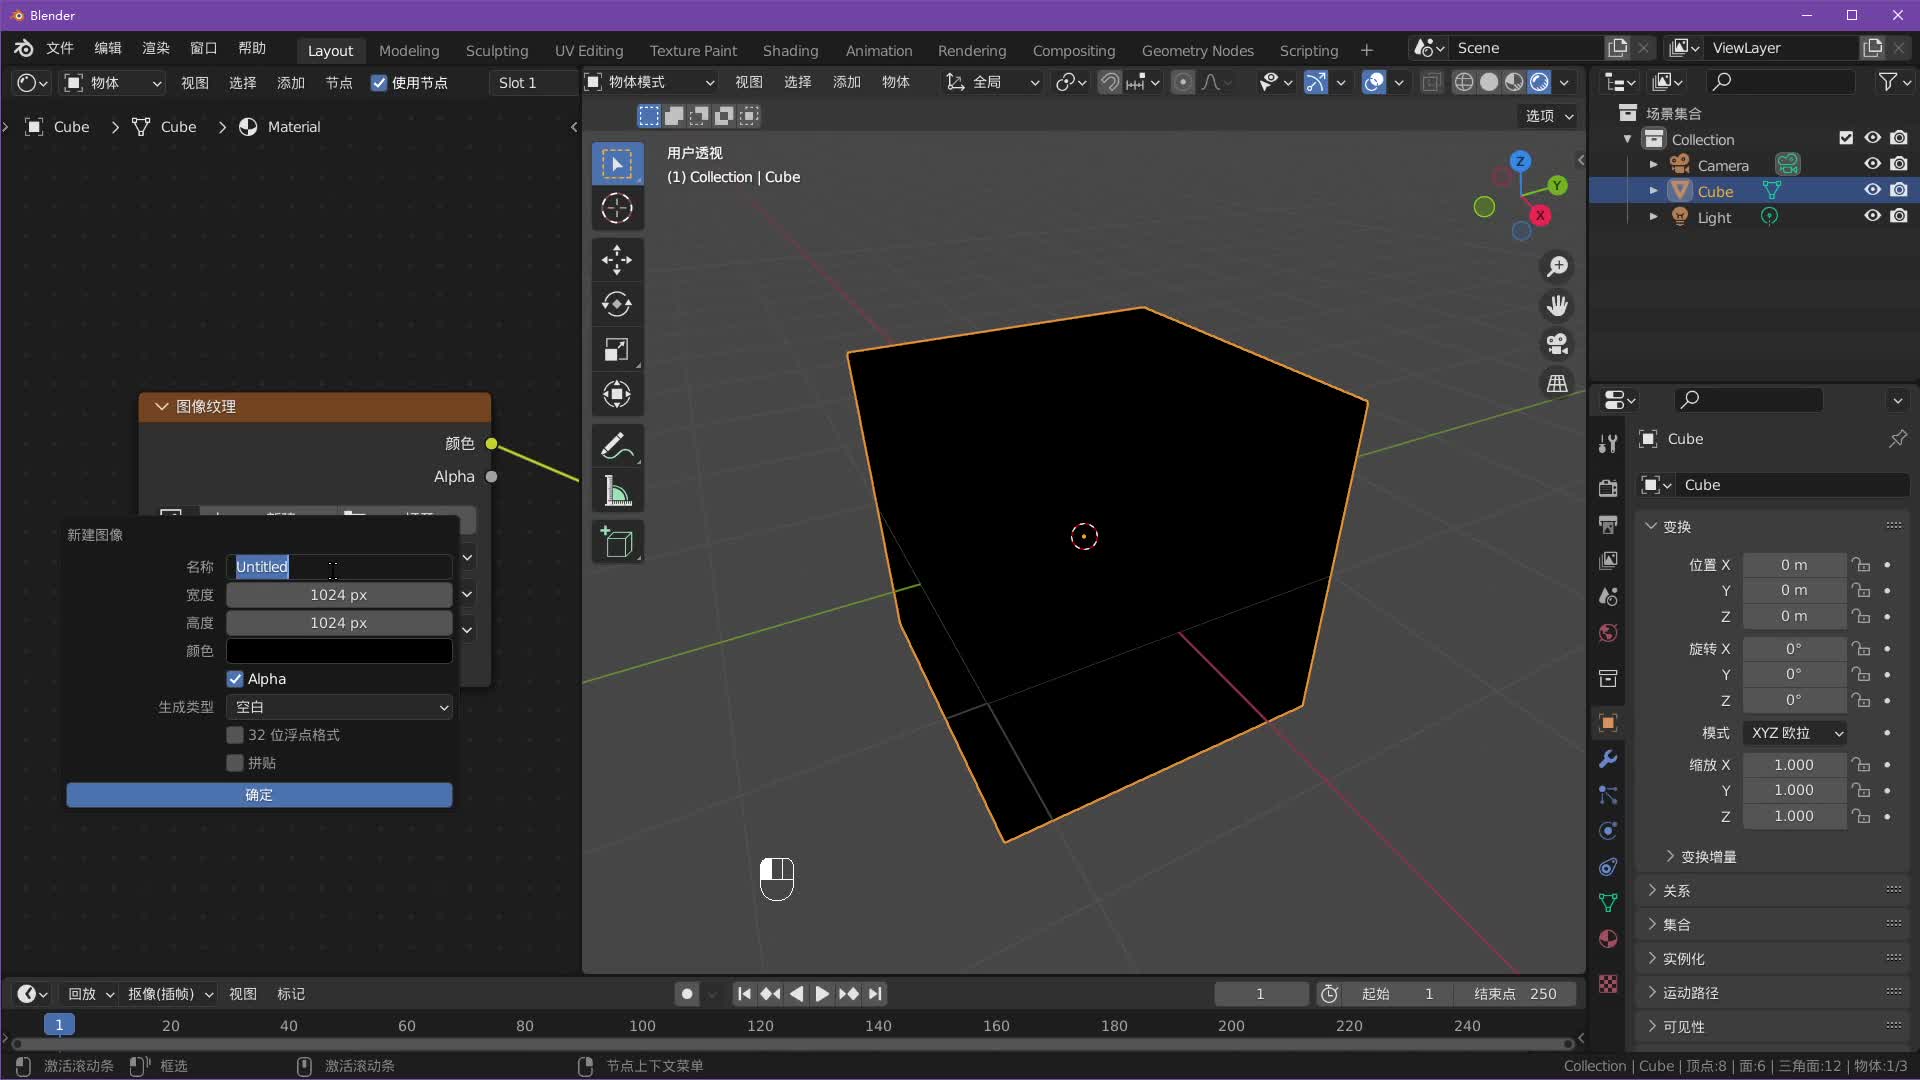Viewport: 1920px width, 1080px height.
Task: Jump to the last frame
Action: tap(875, 994)
